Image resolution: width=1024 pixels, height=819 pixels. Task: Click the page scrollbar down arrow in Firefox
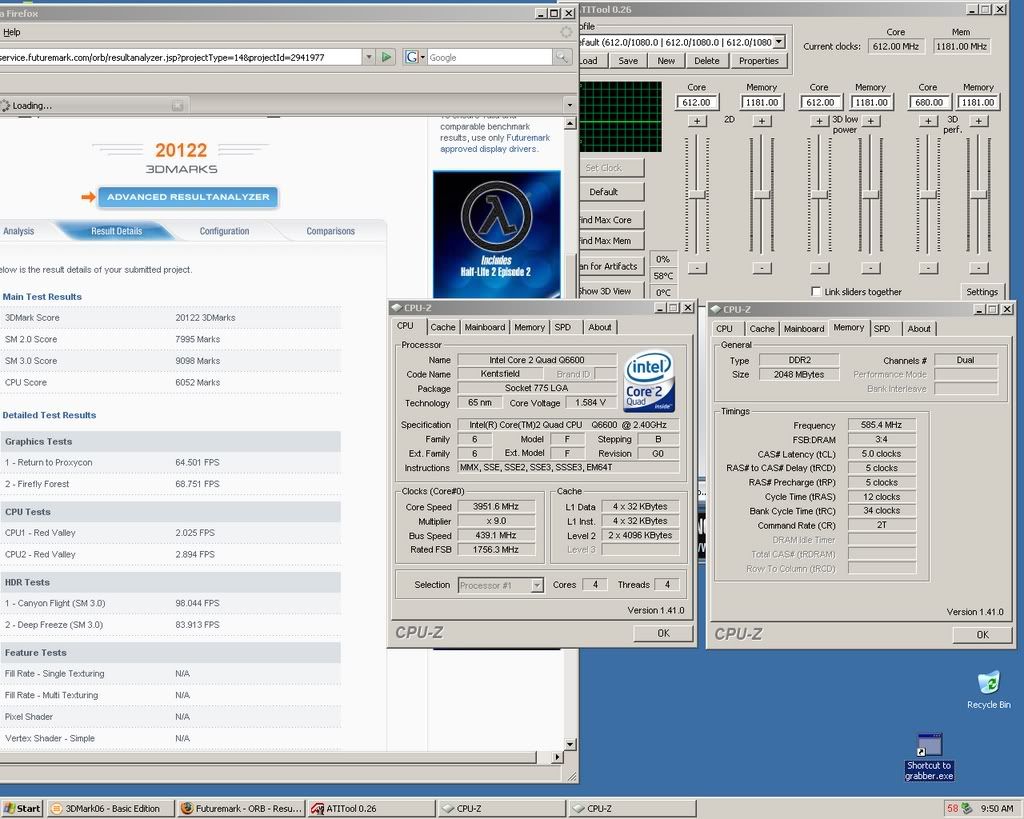coord(569,744)
